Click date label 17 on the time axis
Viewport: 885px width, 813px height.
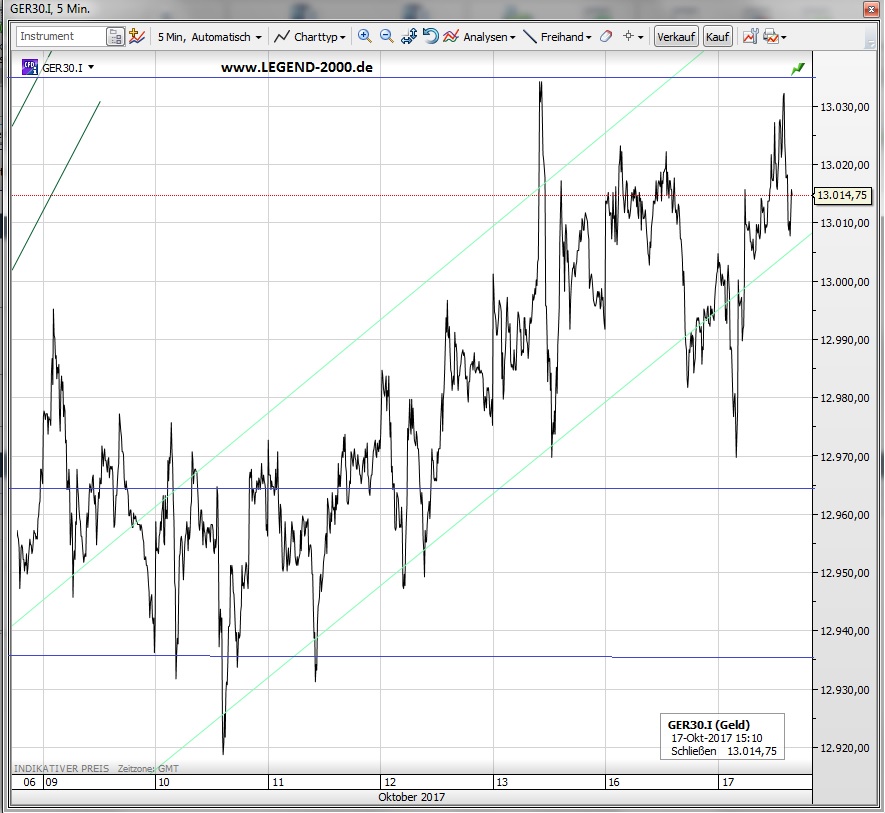[x=728, y=782]
